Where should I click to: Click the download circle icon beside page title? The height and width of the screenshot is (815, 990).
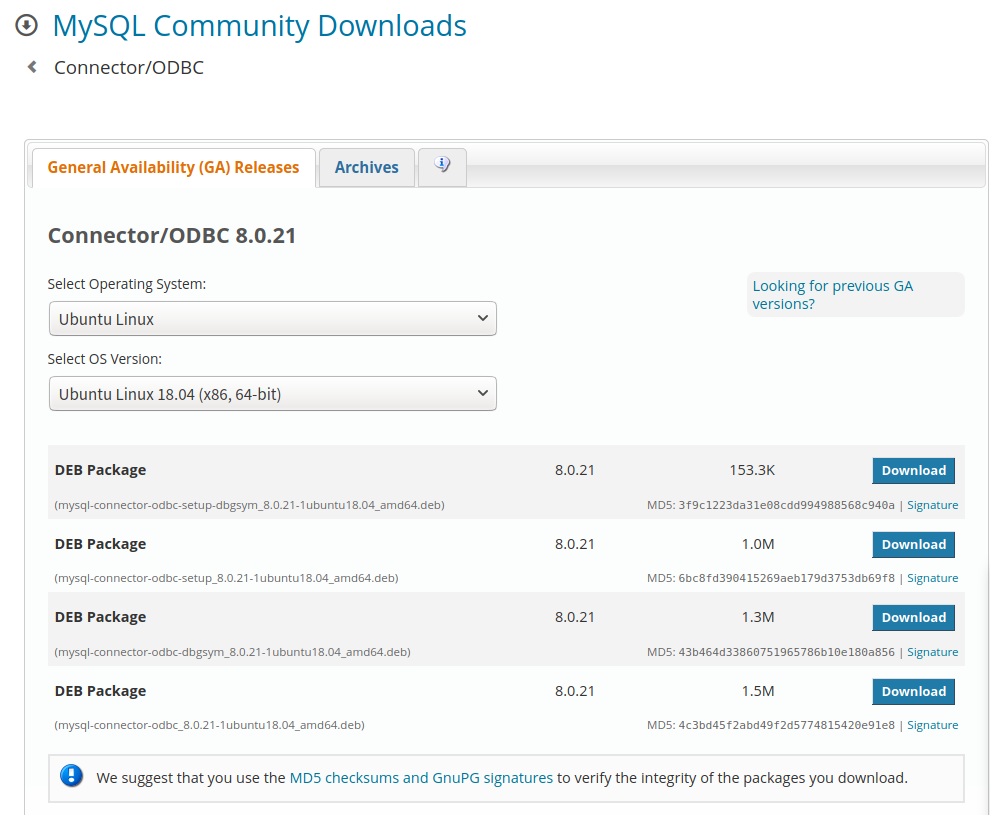pyautogui.click(x=27, y=26)
